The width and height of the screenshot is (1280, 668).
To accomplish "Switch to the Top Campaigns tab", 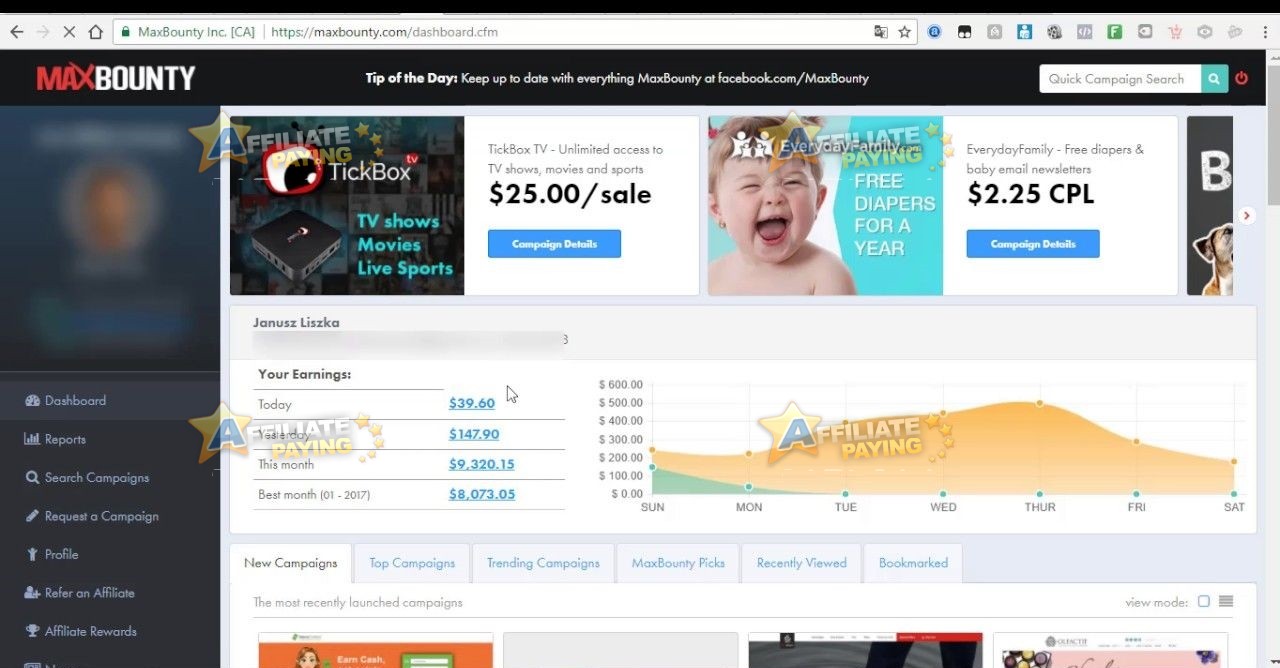I will point(412,563).
